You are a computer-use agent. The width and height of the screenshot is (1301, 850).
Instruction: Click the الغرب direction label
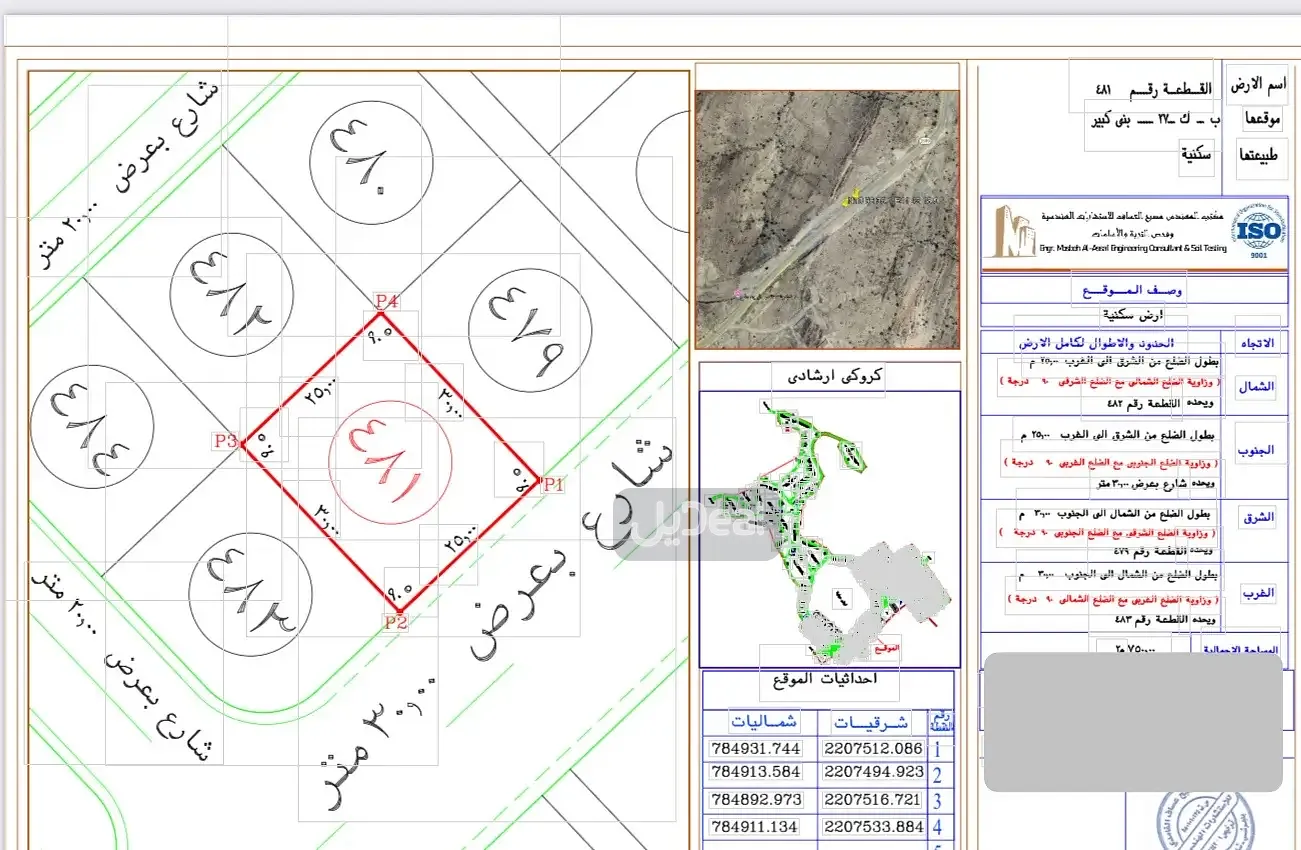[x=1256, y=593]
